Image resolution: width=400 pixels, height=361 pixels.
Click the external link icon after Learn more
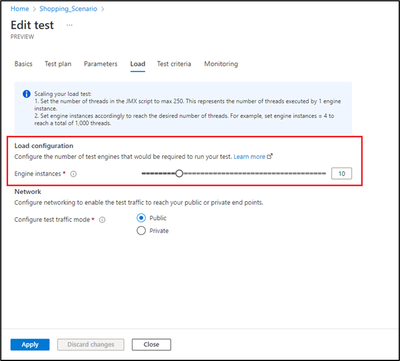270,156
